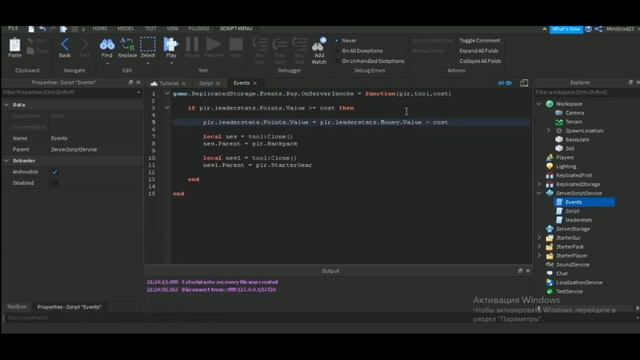This screenshot has height=360, width=640.
Task: Fold the function at code line 1
Action: point(167,93)
